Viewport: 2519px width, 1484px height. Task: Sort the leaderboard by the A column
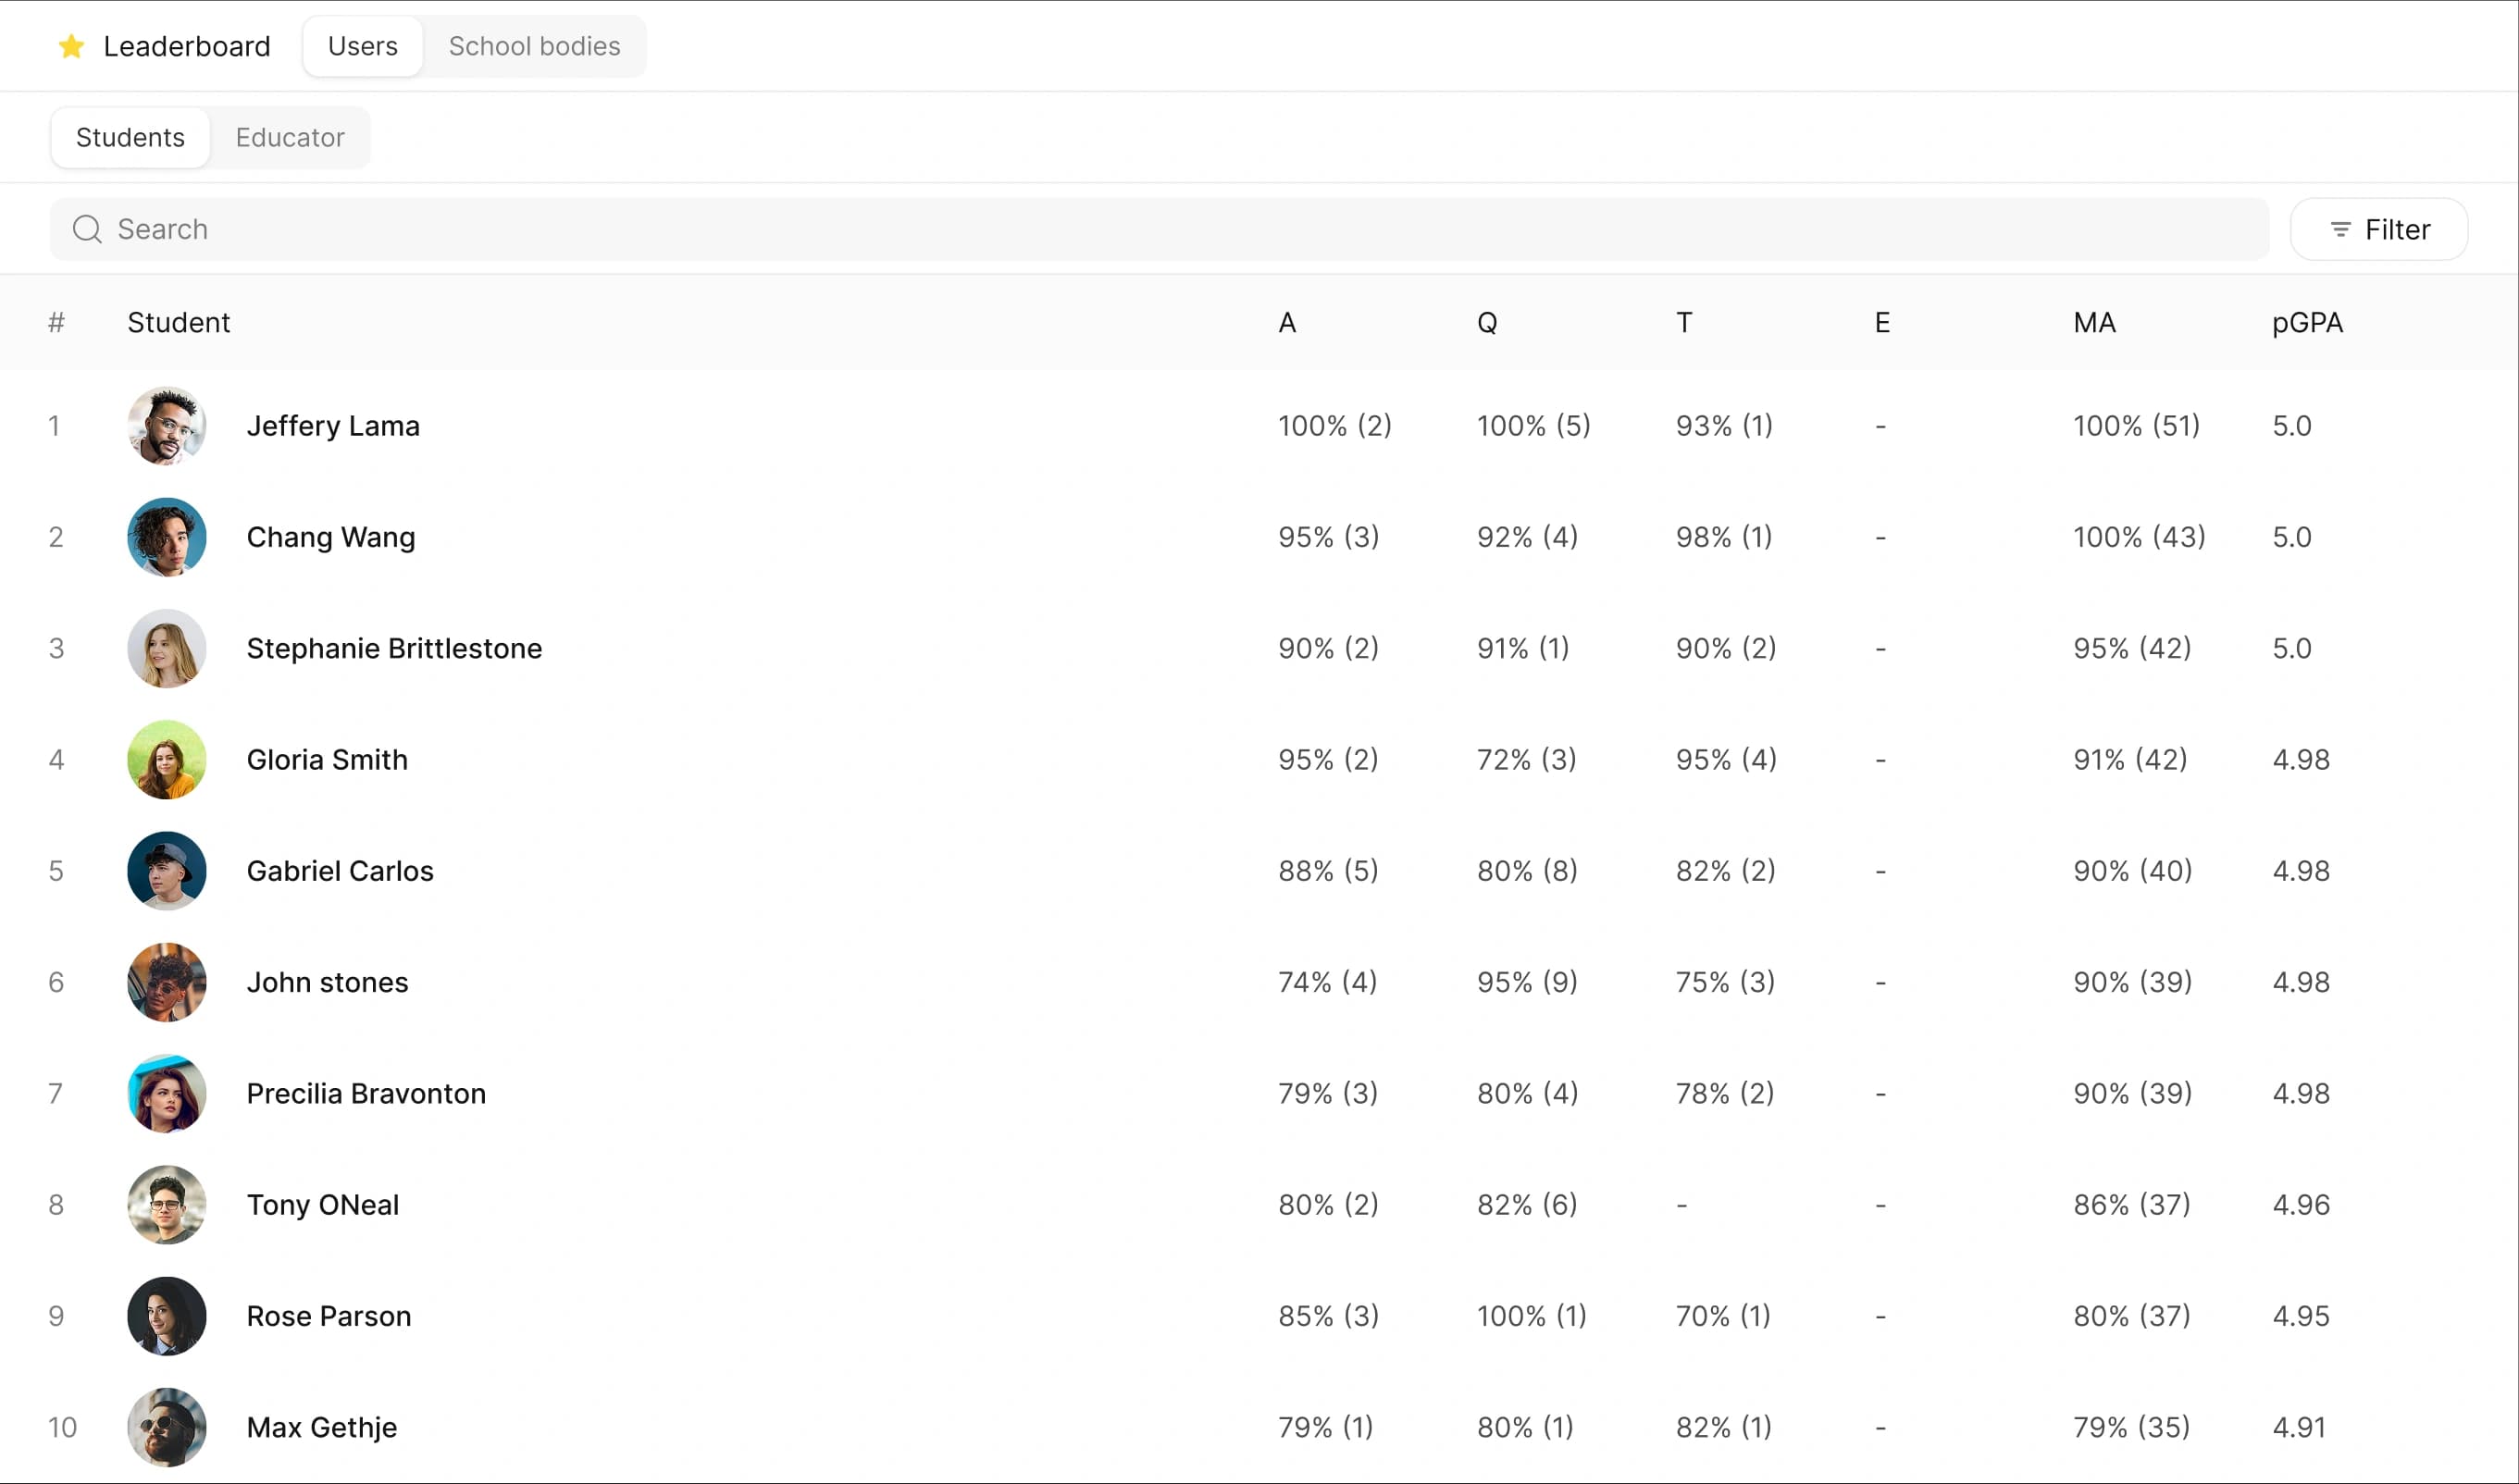[x=1286, y=322]
